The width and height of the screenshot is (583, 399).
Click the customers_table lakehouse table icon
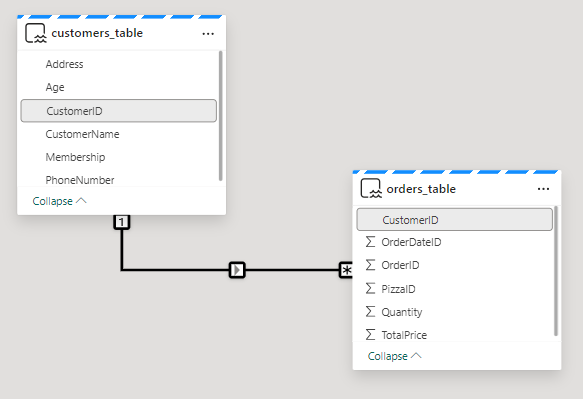[x=36, y=33]
